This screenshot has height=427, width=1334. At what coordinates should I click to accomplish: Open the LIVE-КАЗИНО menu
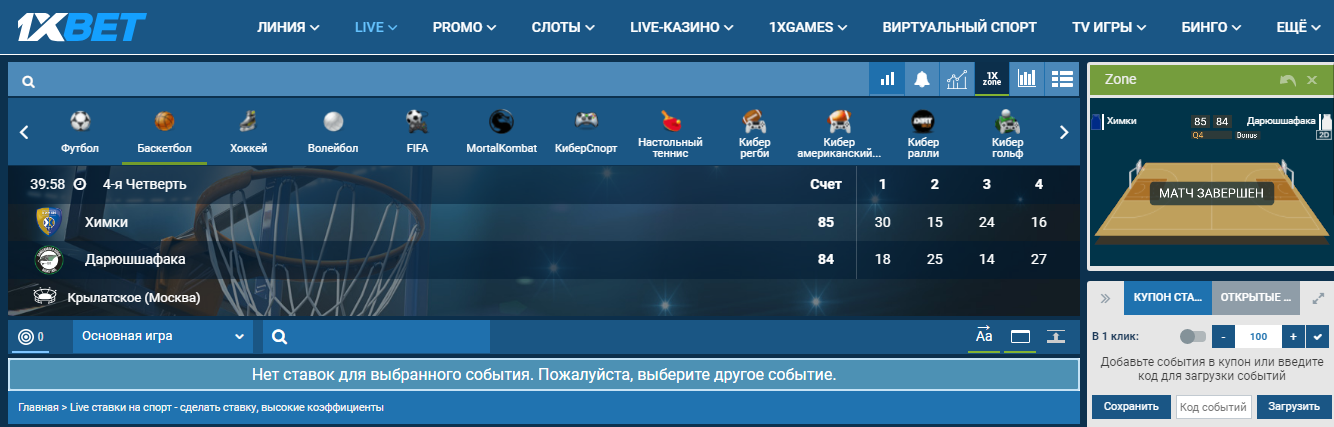coord(683,27)
